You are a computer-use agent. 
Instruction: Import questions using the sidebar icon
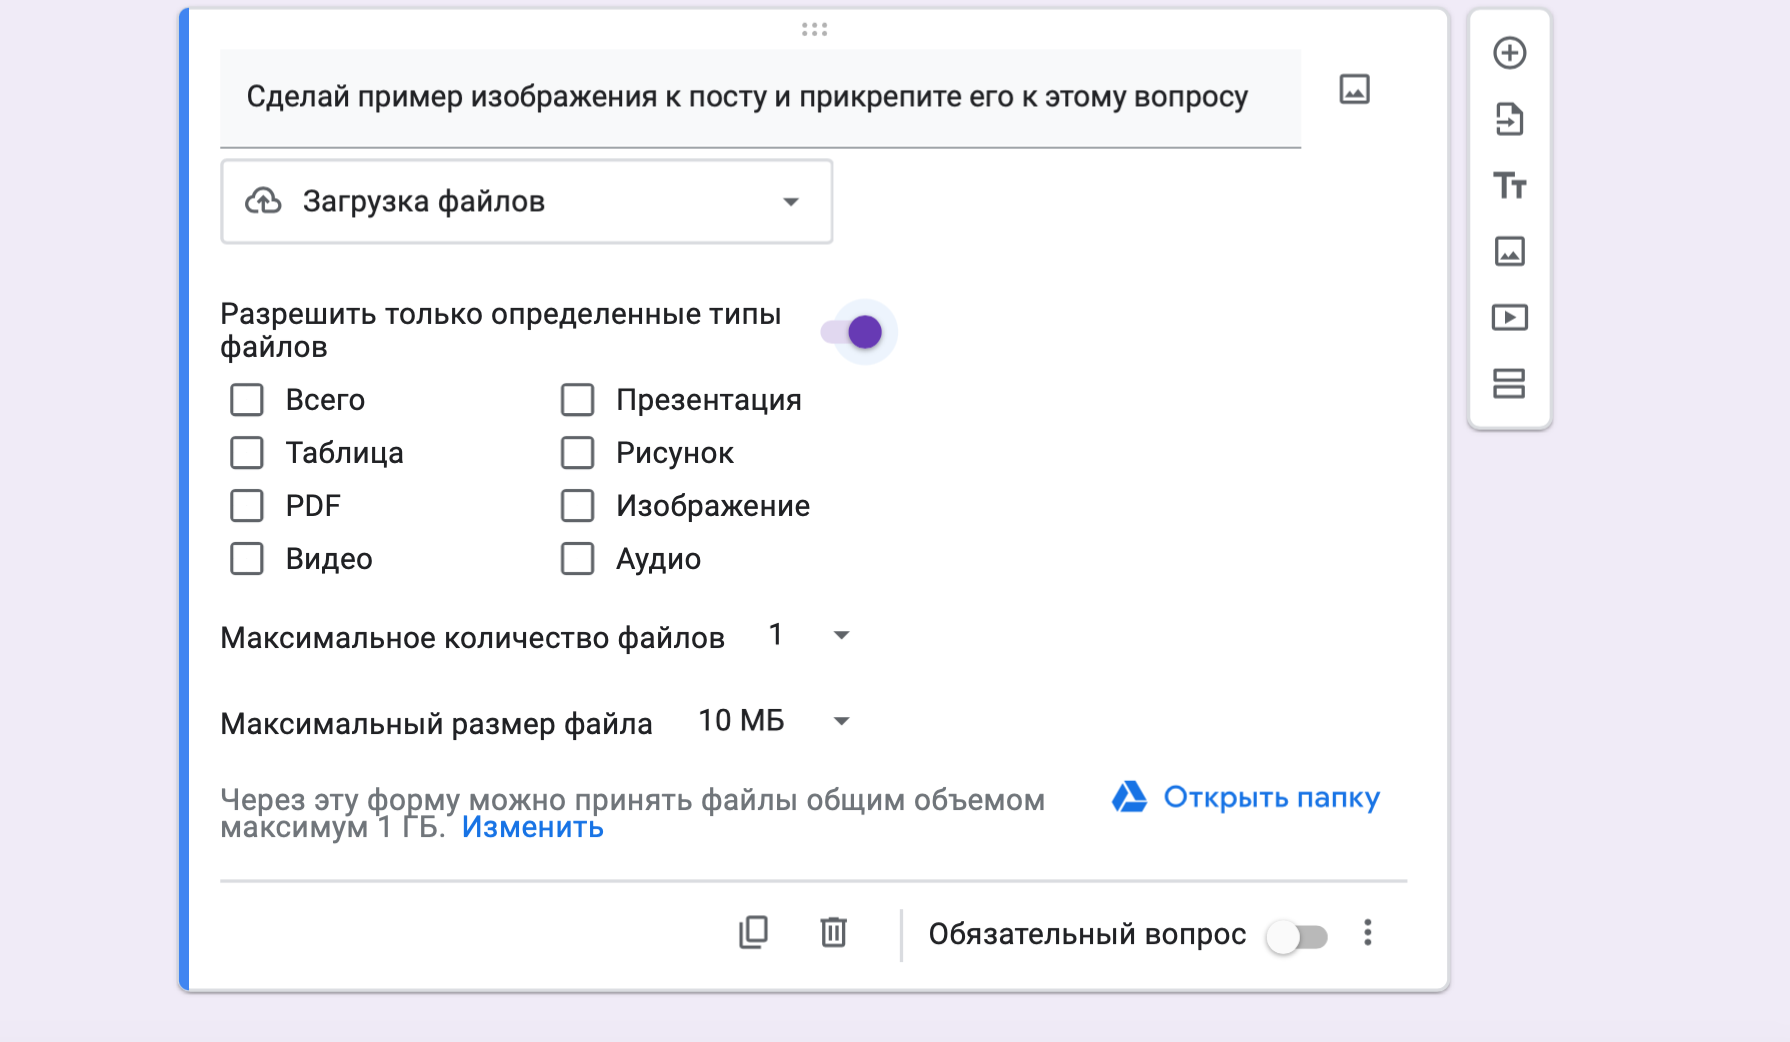tap(1509, 119)
